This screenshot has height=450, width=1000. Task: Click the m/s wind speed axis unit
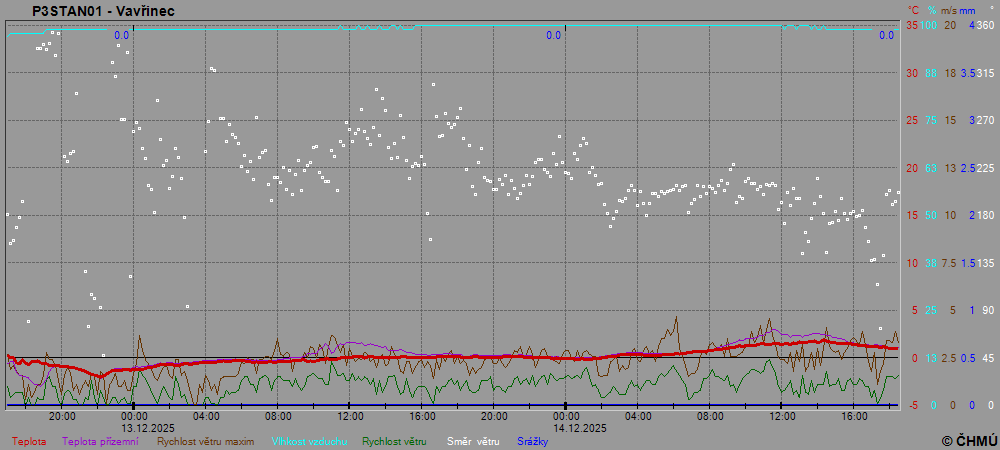(x=949, y=10)
